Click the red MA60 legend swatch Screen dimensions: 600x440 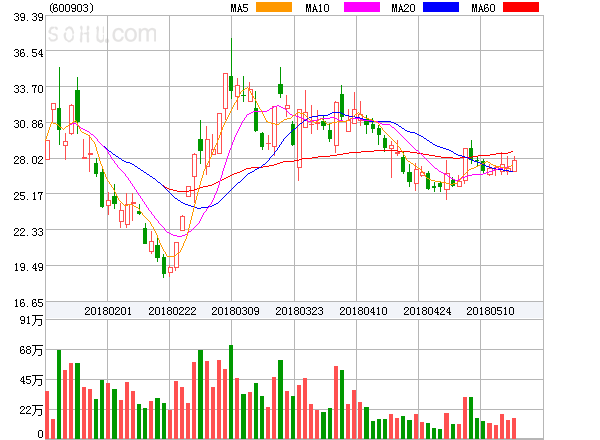point(521,7)
